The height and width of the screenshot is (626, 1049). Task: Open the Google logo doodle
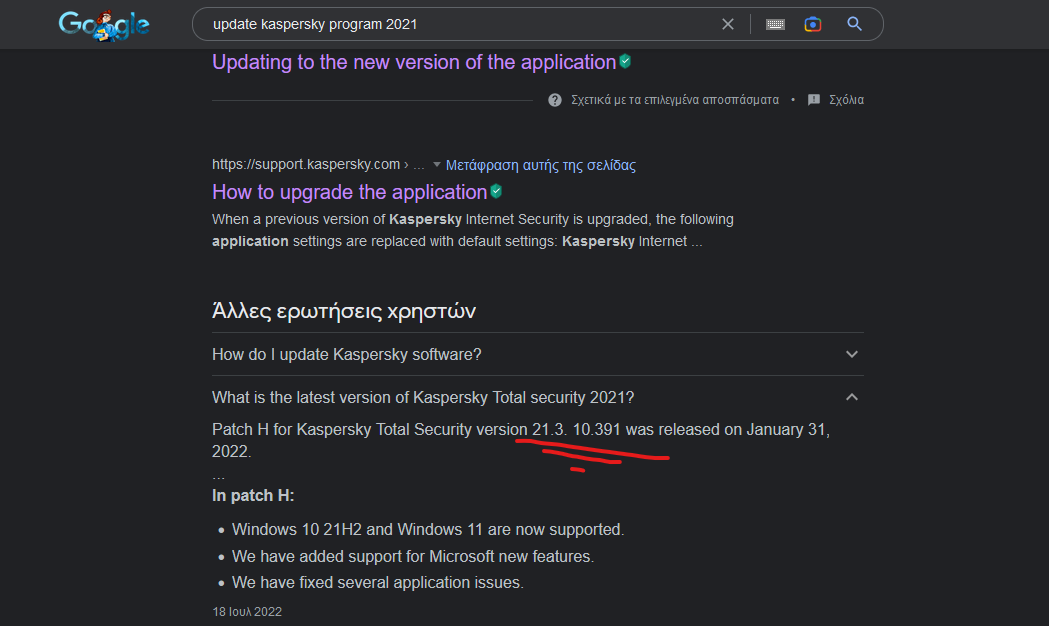tap(104, 25)
